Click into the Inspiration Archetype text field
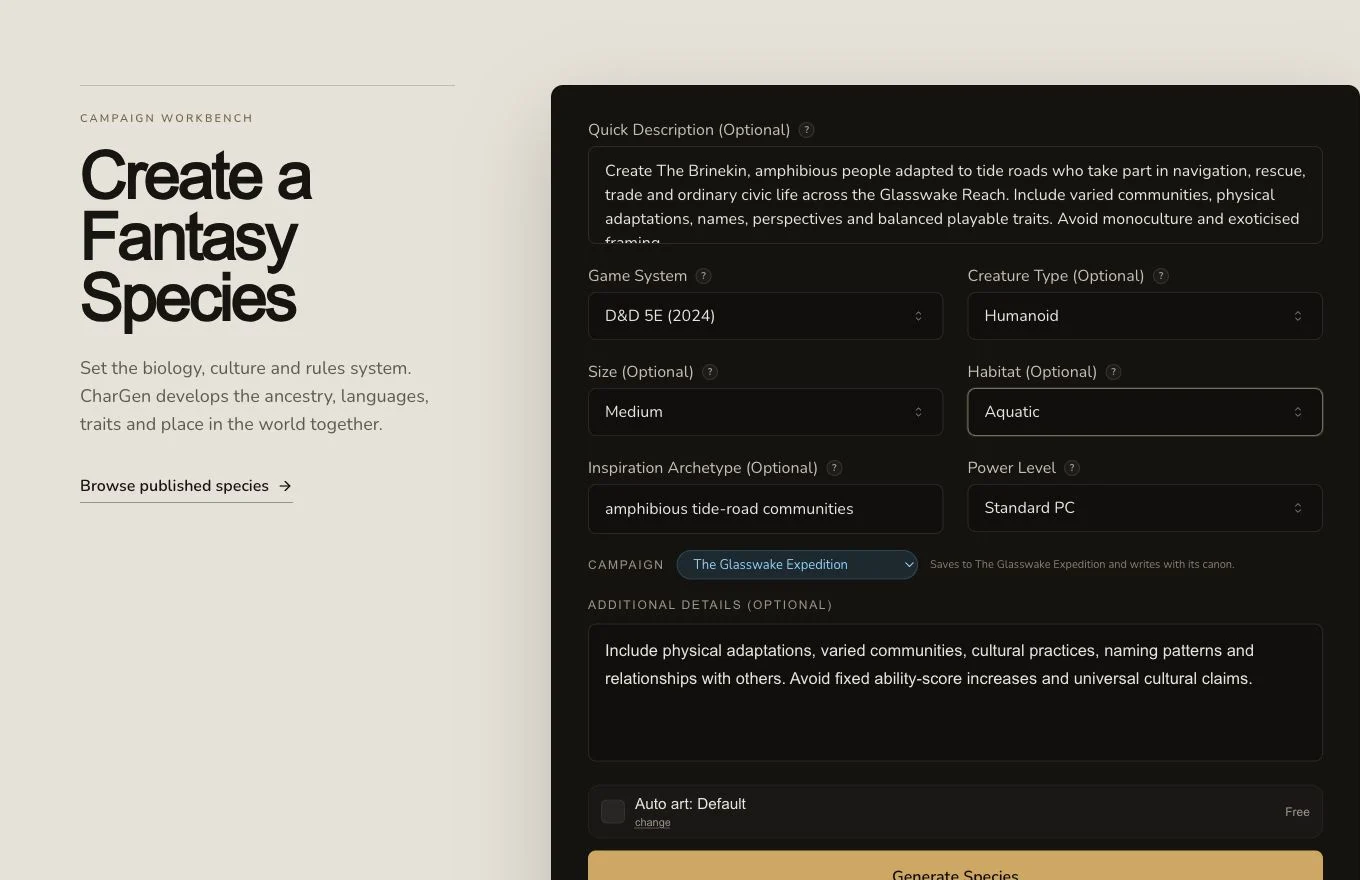This screenshot has height=880, width=1360. pyautogui.click(x=765, y=509)
